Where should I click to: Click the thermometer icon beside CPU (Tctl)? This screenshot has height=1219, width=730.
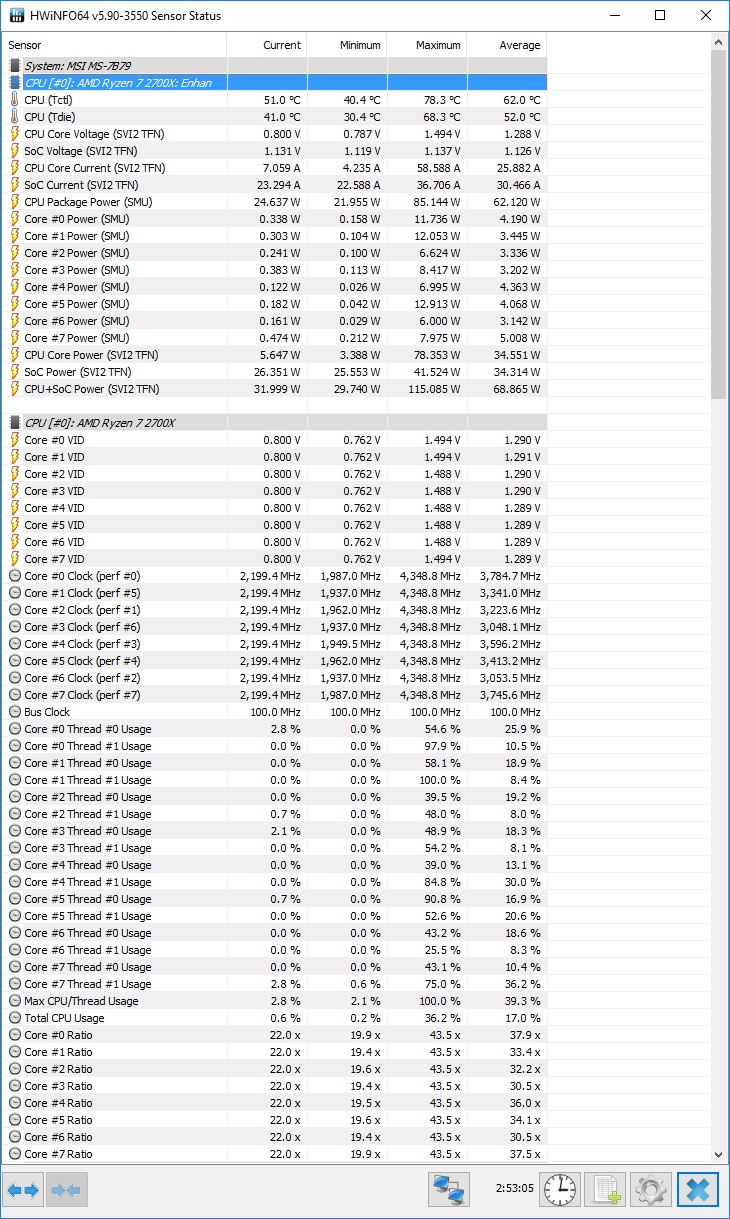coord(15,100)
